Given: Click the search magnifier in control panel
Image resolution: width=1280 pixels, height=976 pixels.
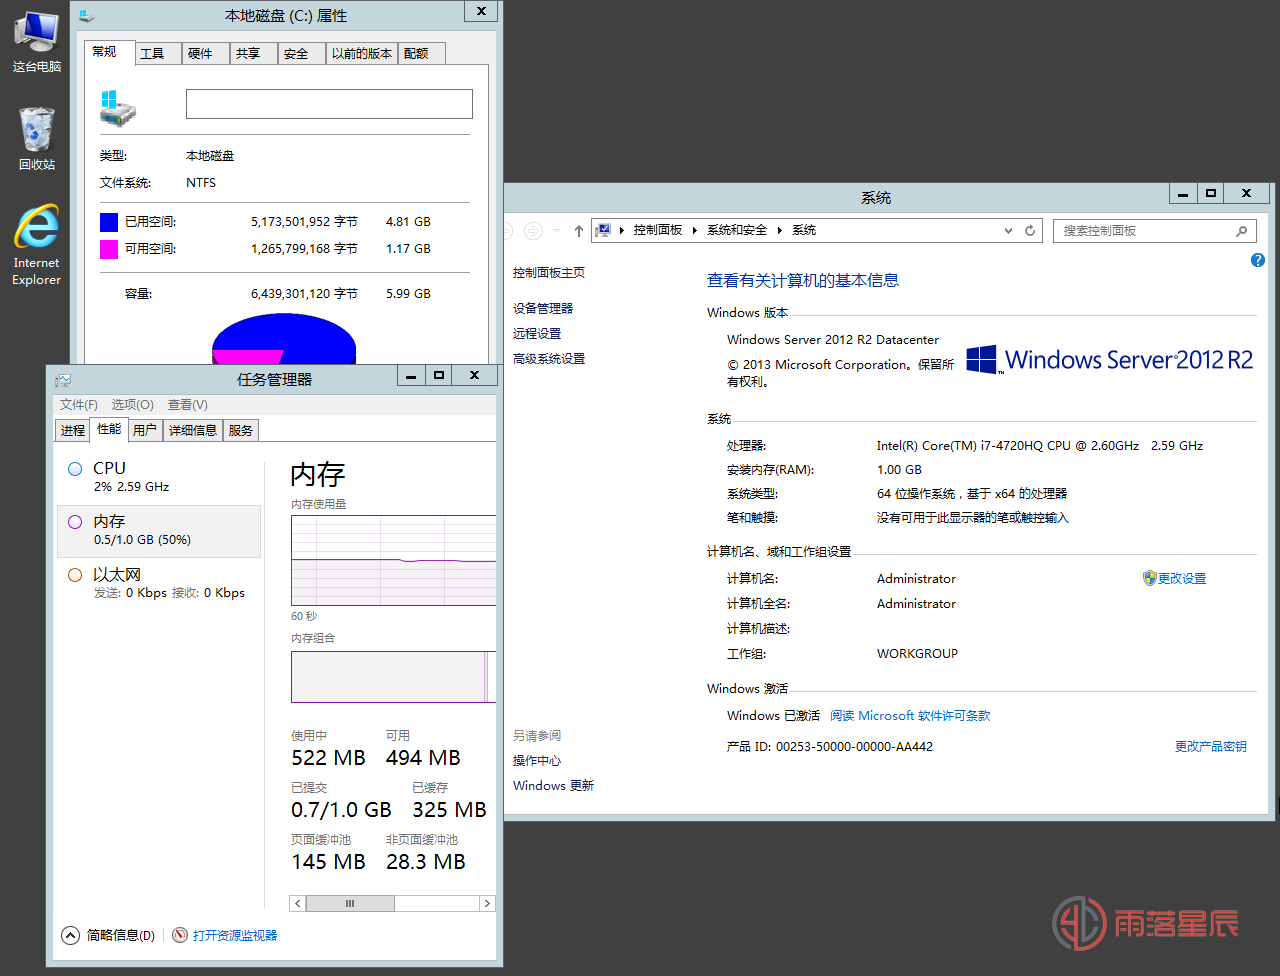Looking at the screenshot, I should [1241, 231].
